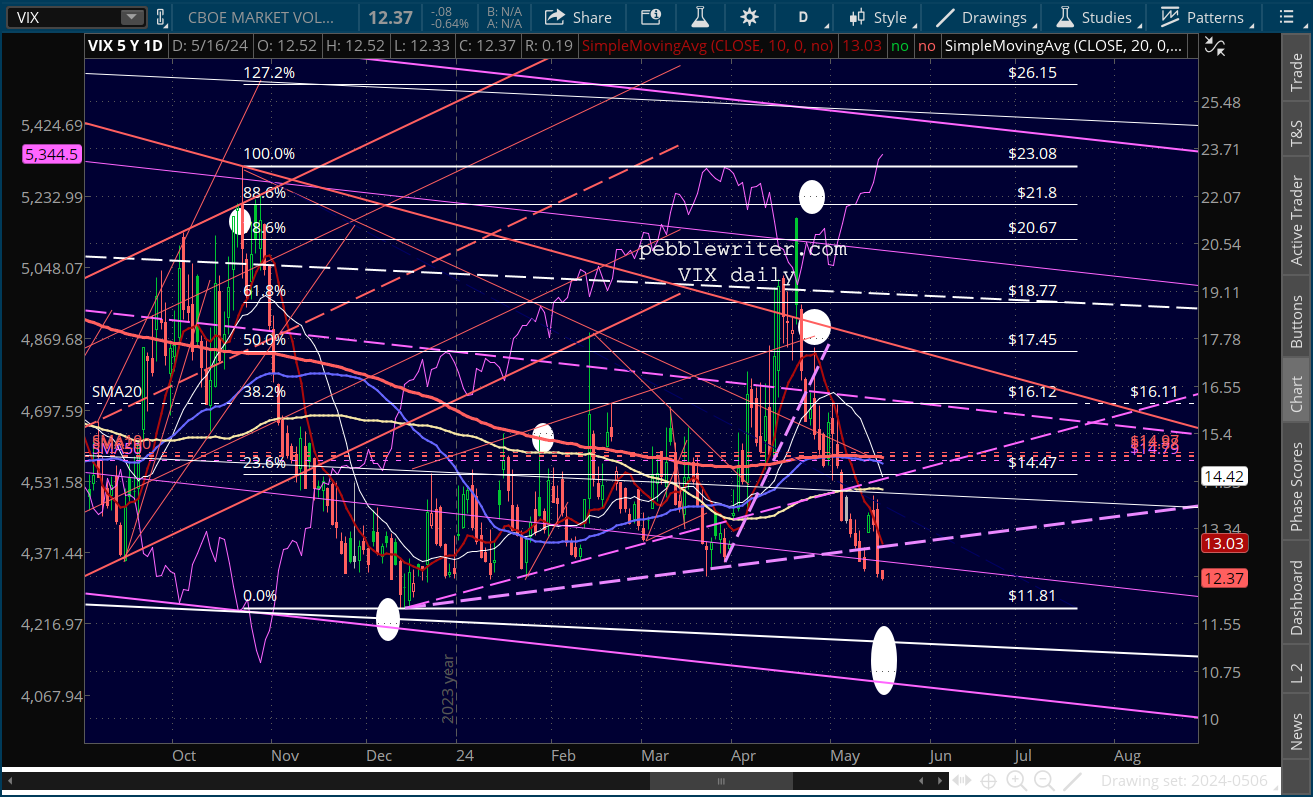1313x797 pixels.
Task: Open the Dashboard side tab
Action: (1296, 596)
